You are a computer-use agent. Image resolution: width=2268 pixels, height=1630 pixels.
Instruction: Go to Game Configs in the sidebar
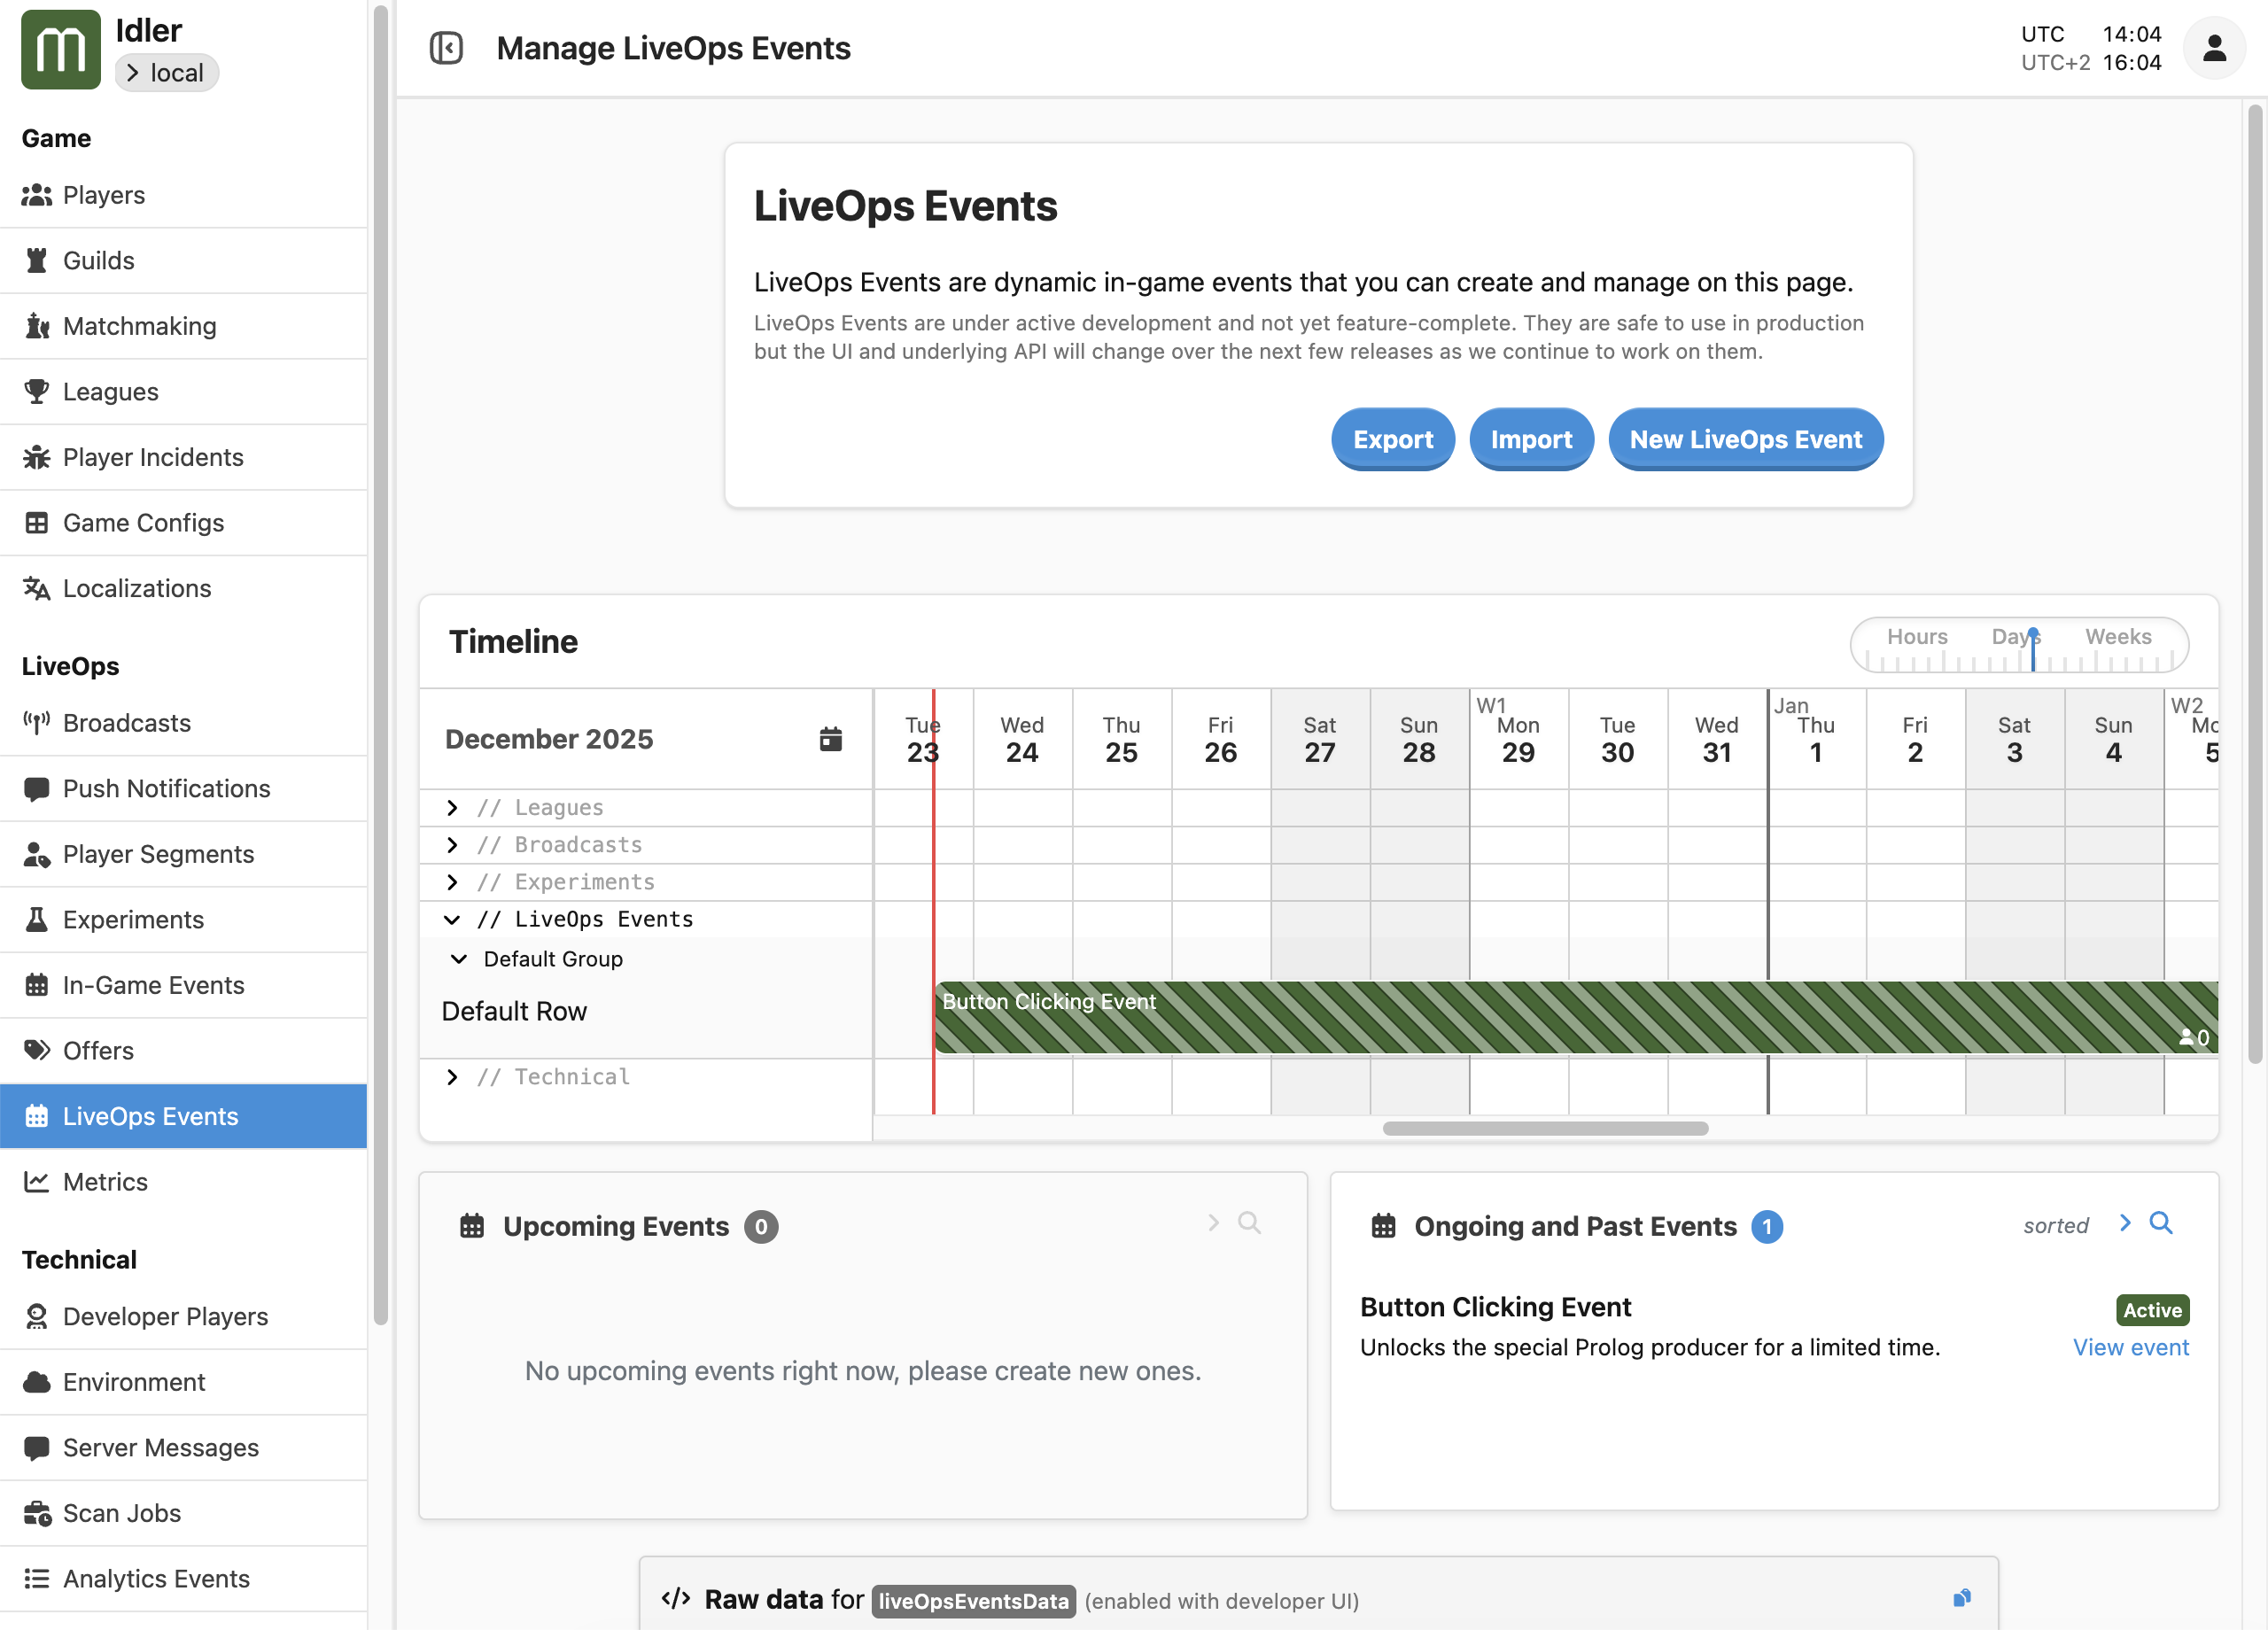[143, 523]
